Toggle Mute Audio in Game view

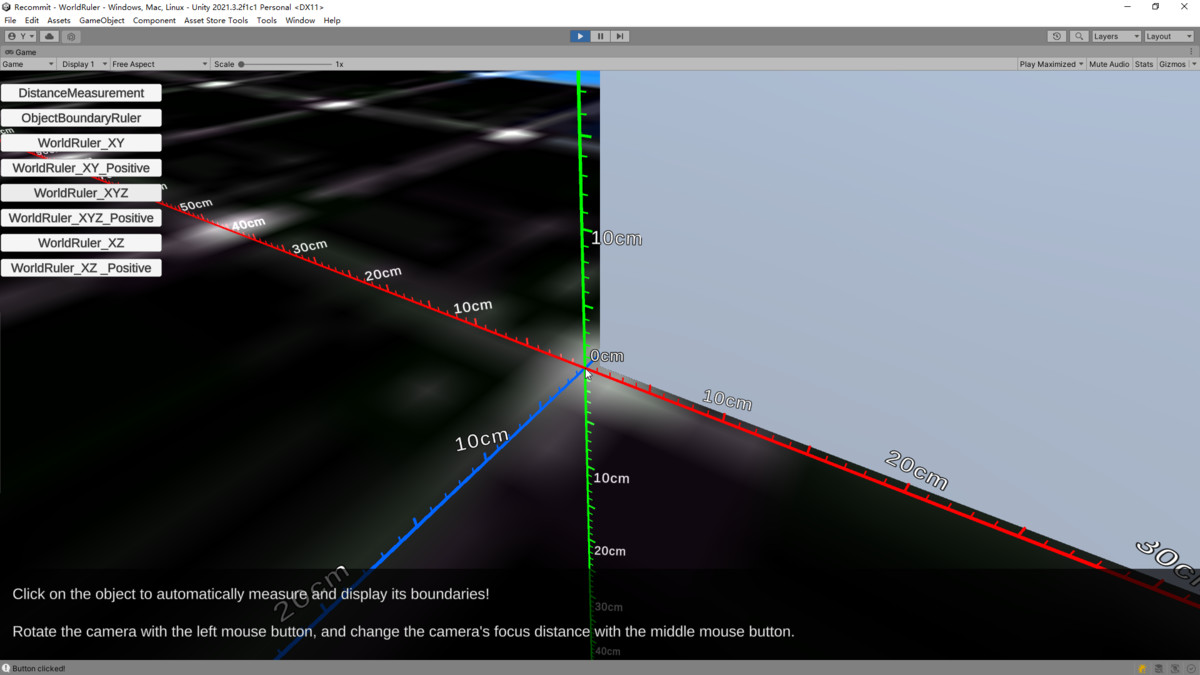coord(1109,64)
